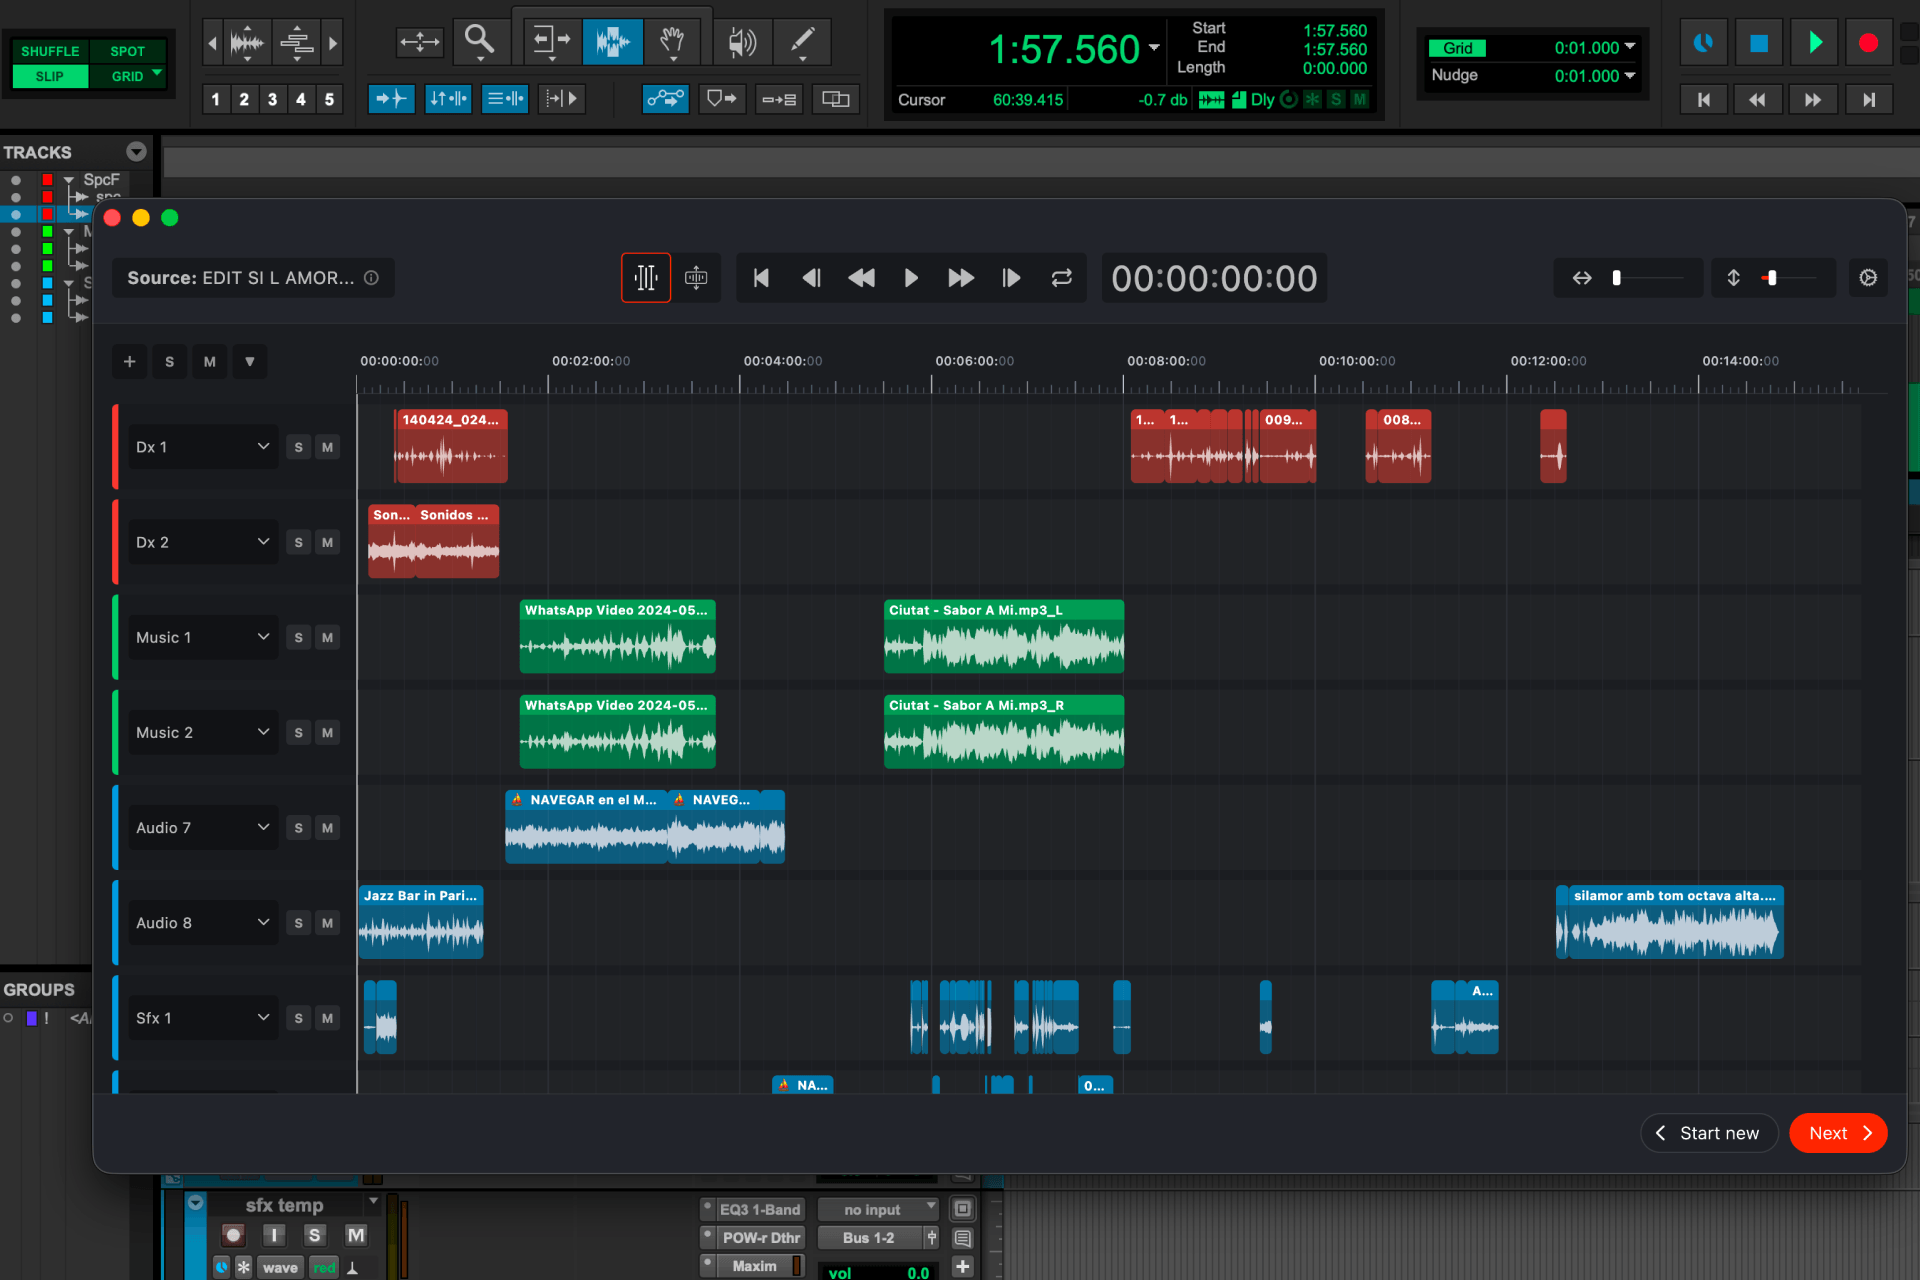1920x1280 pixels.
Task: Solo the Music 1 track
Action: pyautogui.click(x=297, y=637)
